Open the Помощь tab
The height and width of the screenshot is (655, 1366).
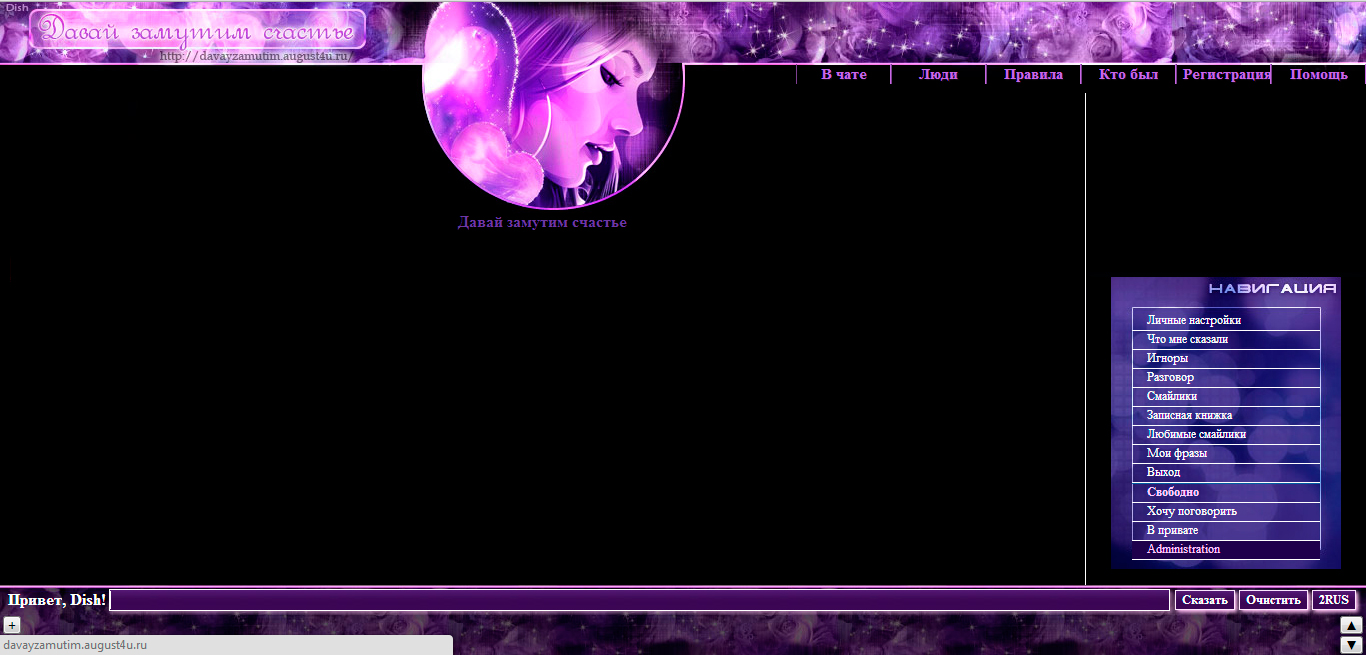coord(1318,75)
